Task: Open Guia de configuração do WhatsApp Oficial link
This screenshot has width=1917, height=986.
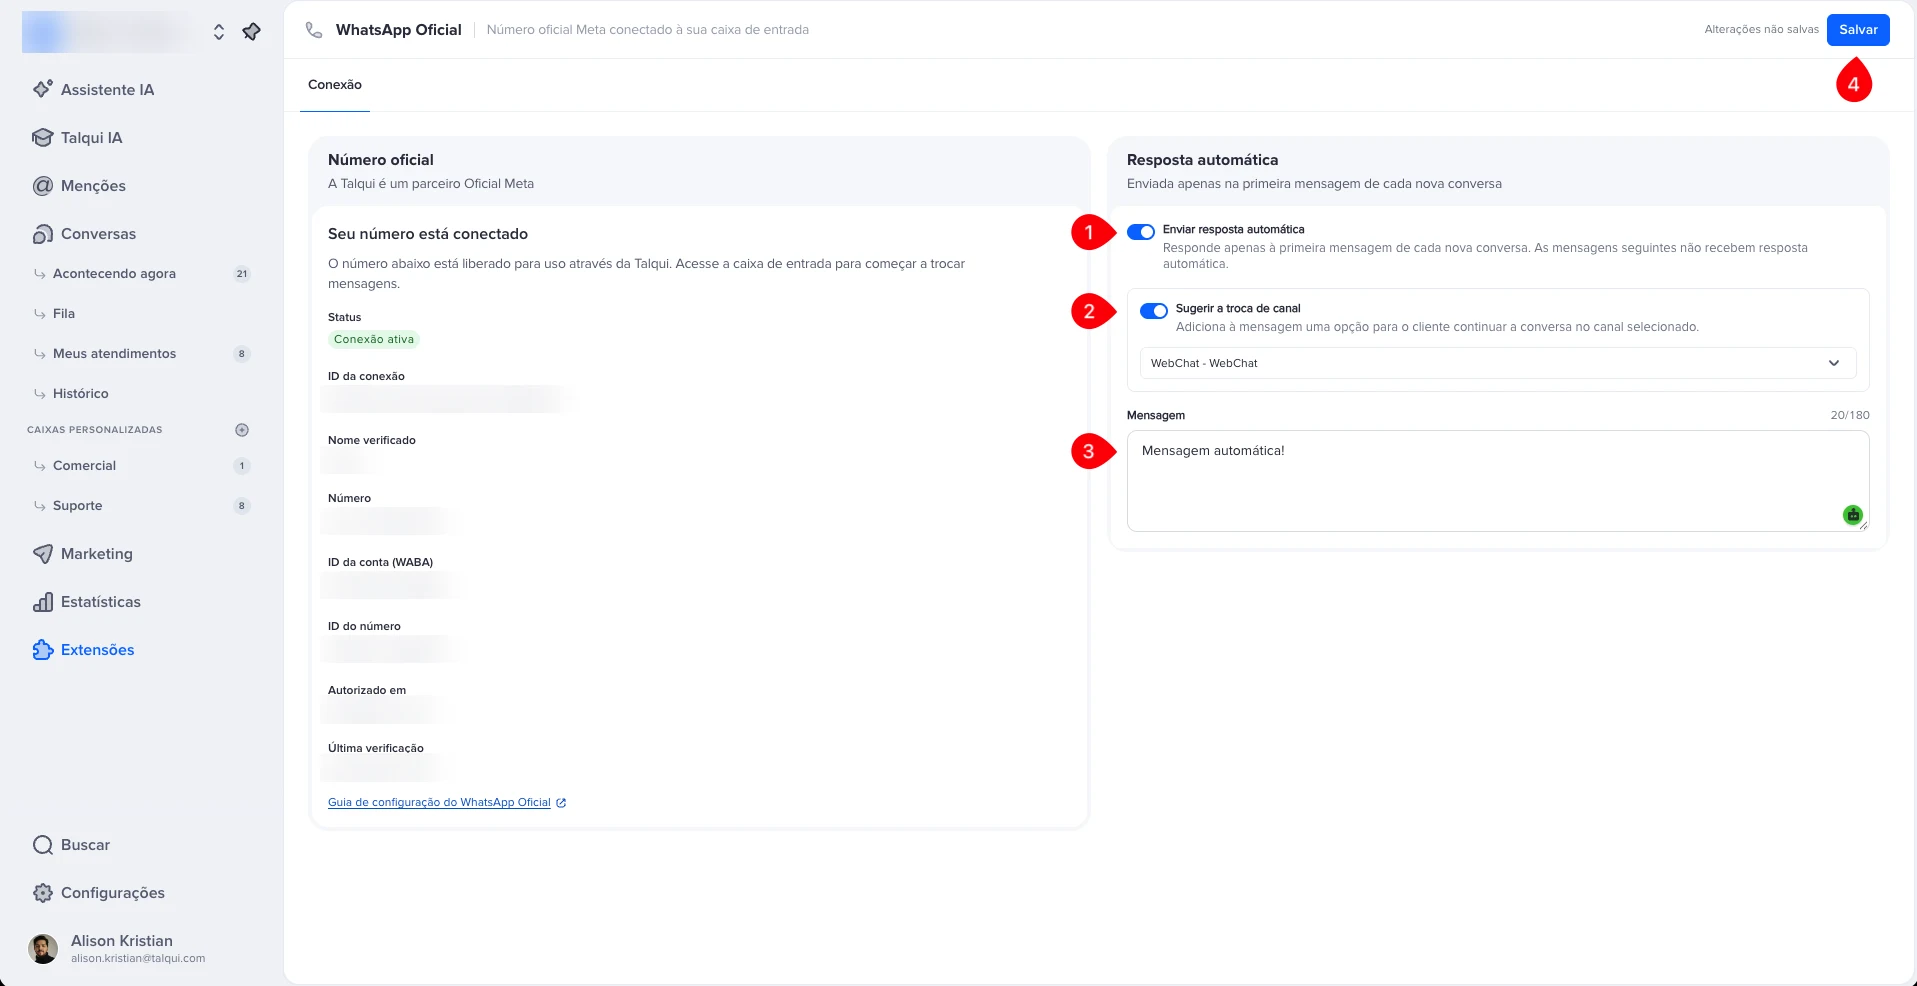Action: pos(439,802)
